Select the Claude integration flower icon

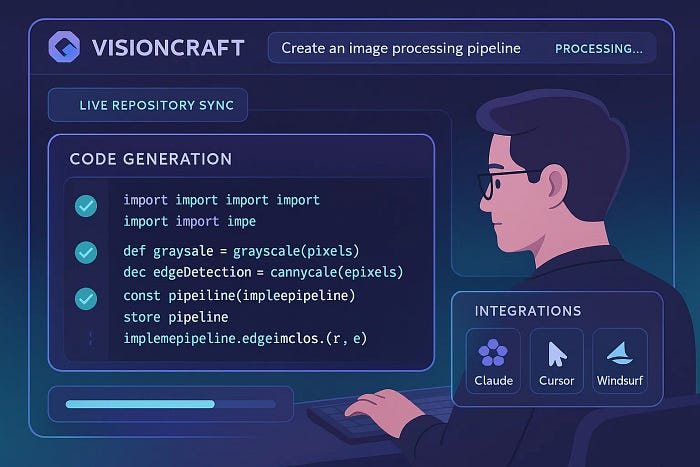coord(493,353)
